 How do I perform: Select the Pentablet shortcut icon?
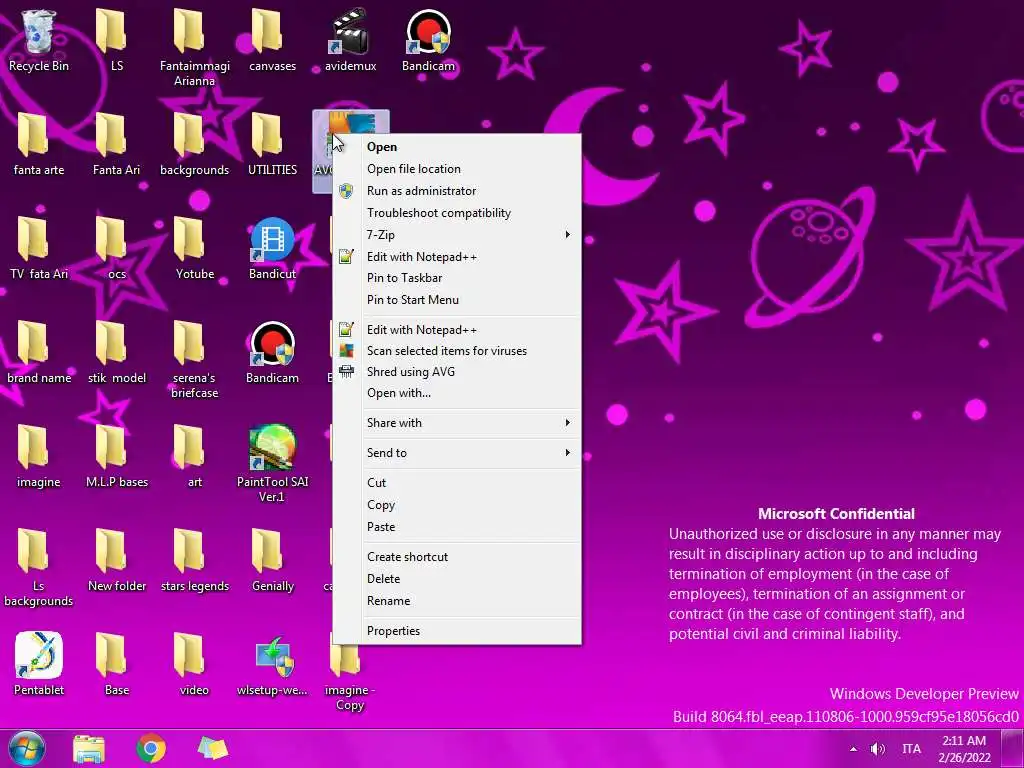pyautogui.click(x=39, y=664)
